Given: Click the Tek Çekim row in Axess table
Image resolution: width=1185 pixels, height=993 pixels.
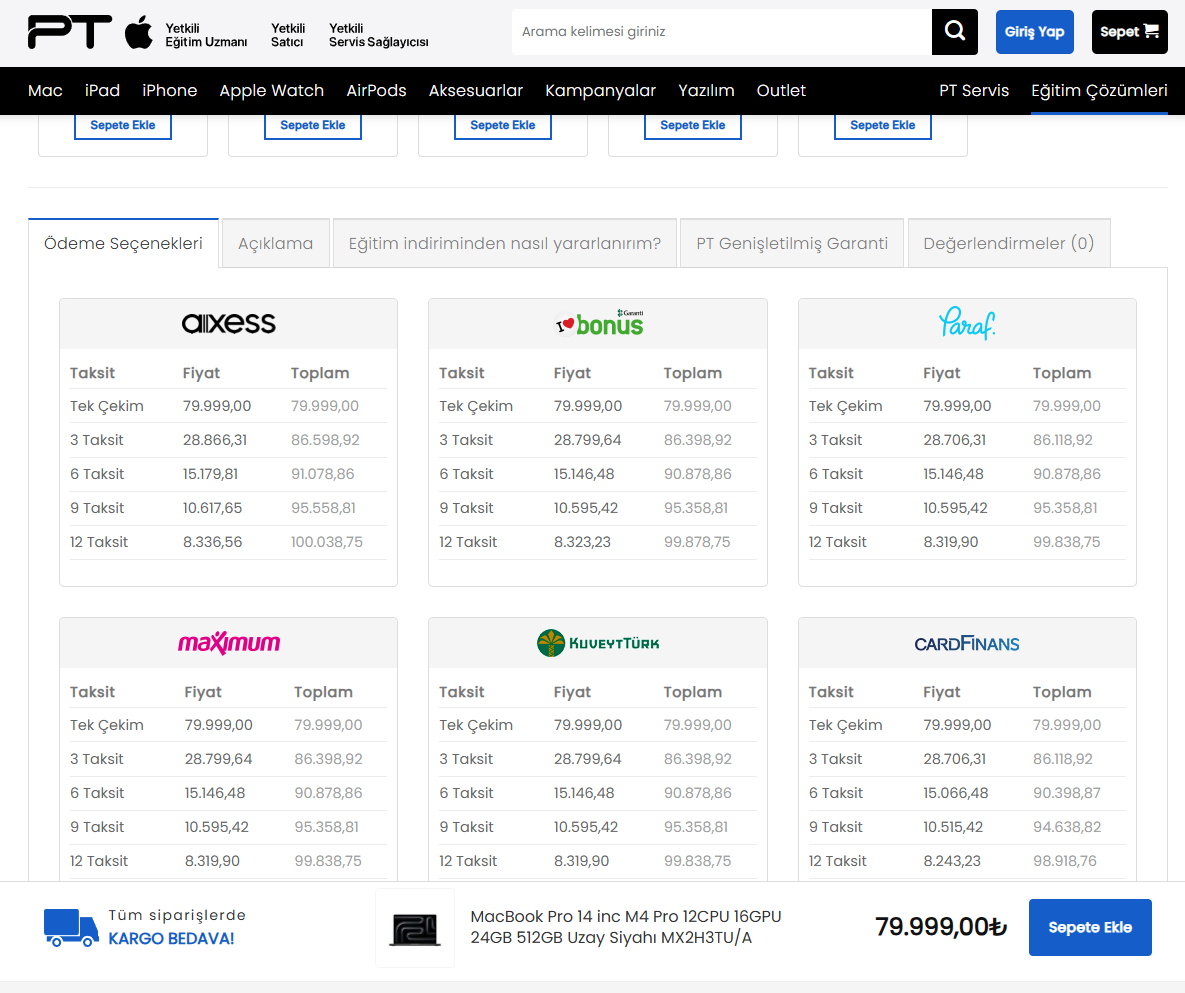Looking at the screenshot, I should 228,406.
